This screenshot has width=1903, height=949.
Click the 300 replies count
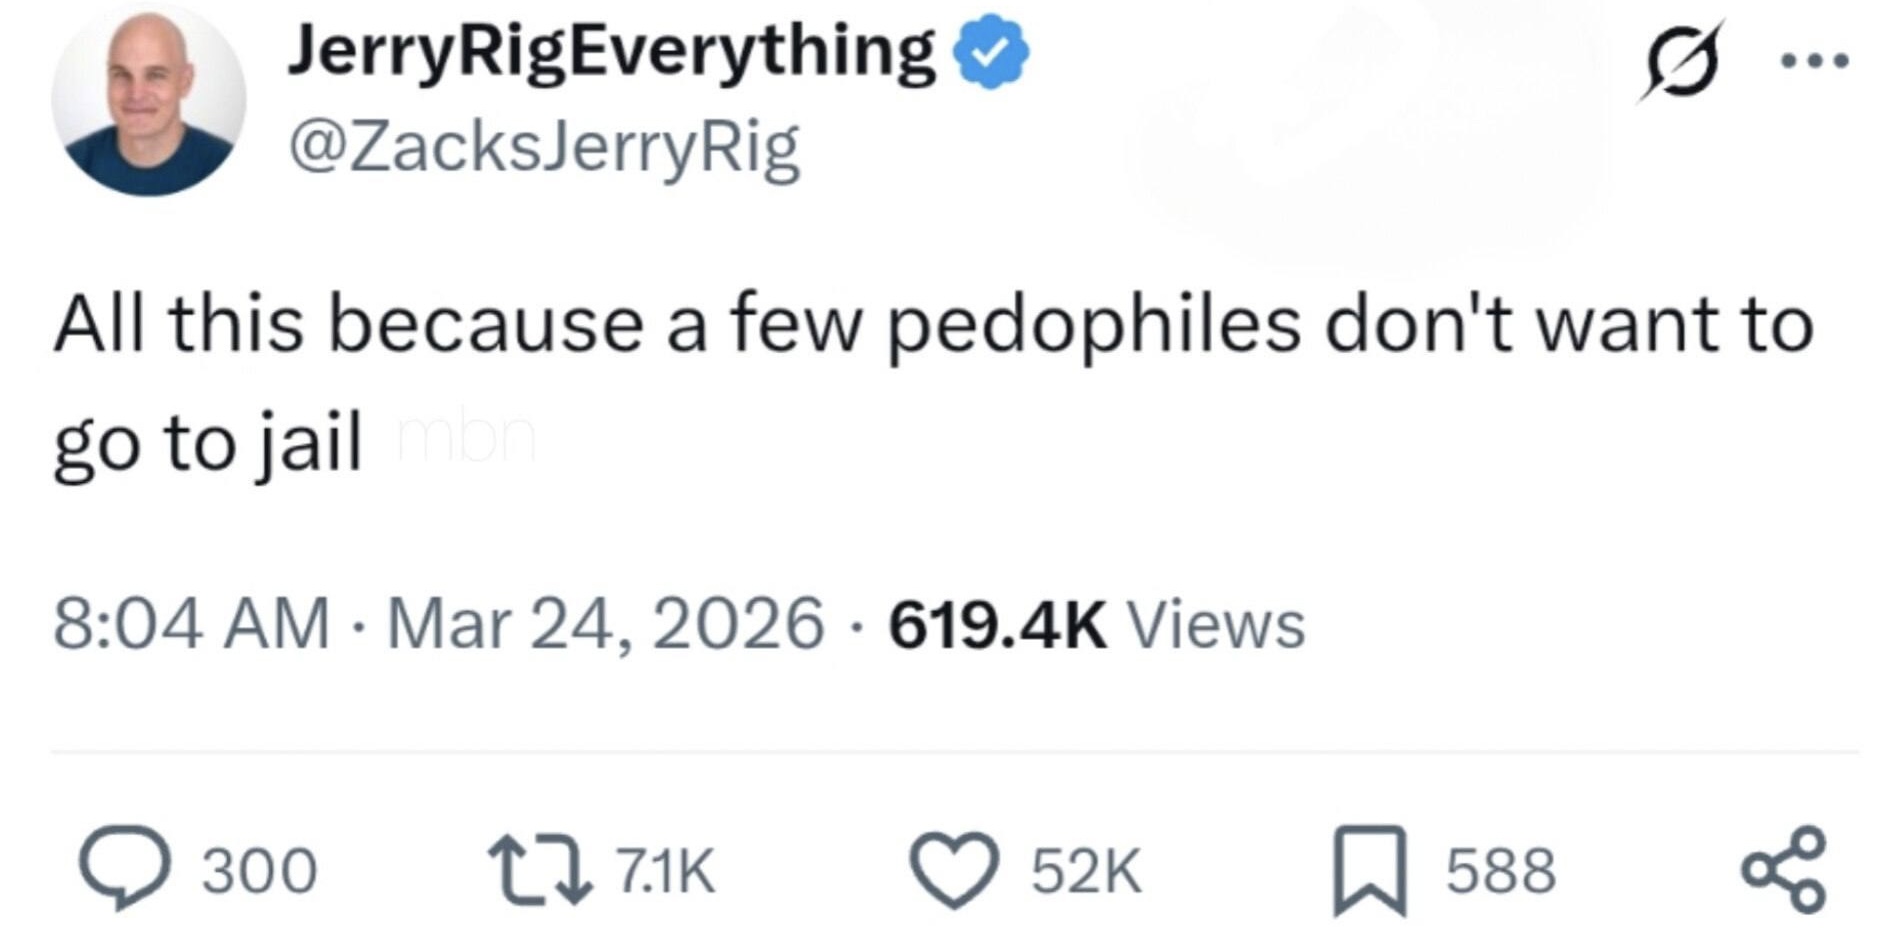(260, 870)
